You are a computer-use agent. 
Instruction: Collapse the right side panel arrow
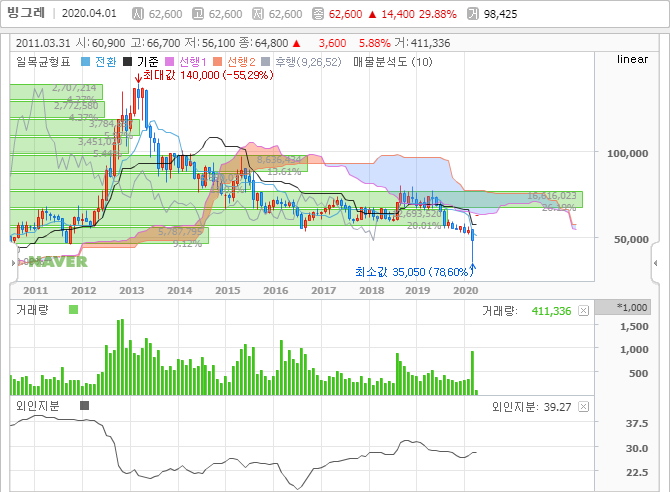[x=655, y=263]
